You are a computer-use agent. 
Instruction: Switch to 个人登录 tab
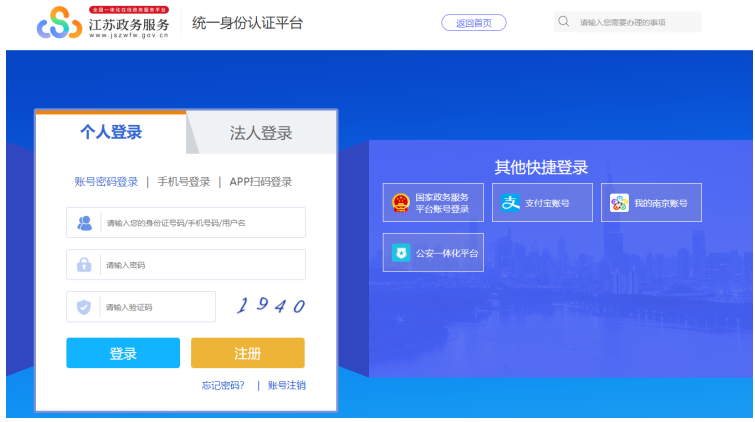(111, 132)
